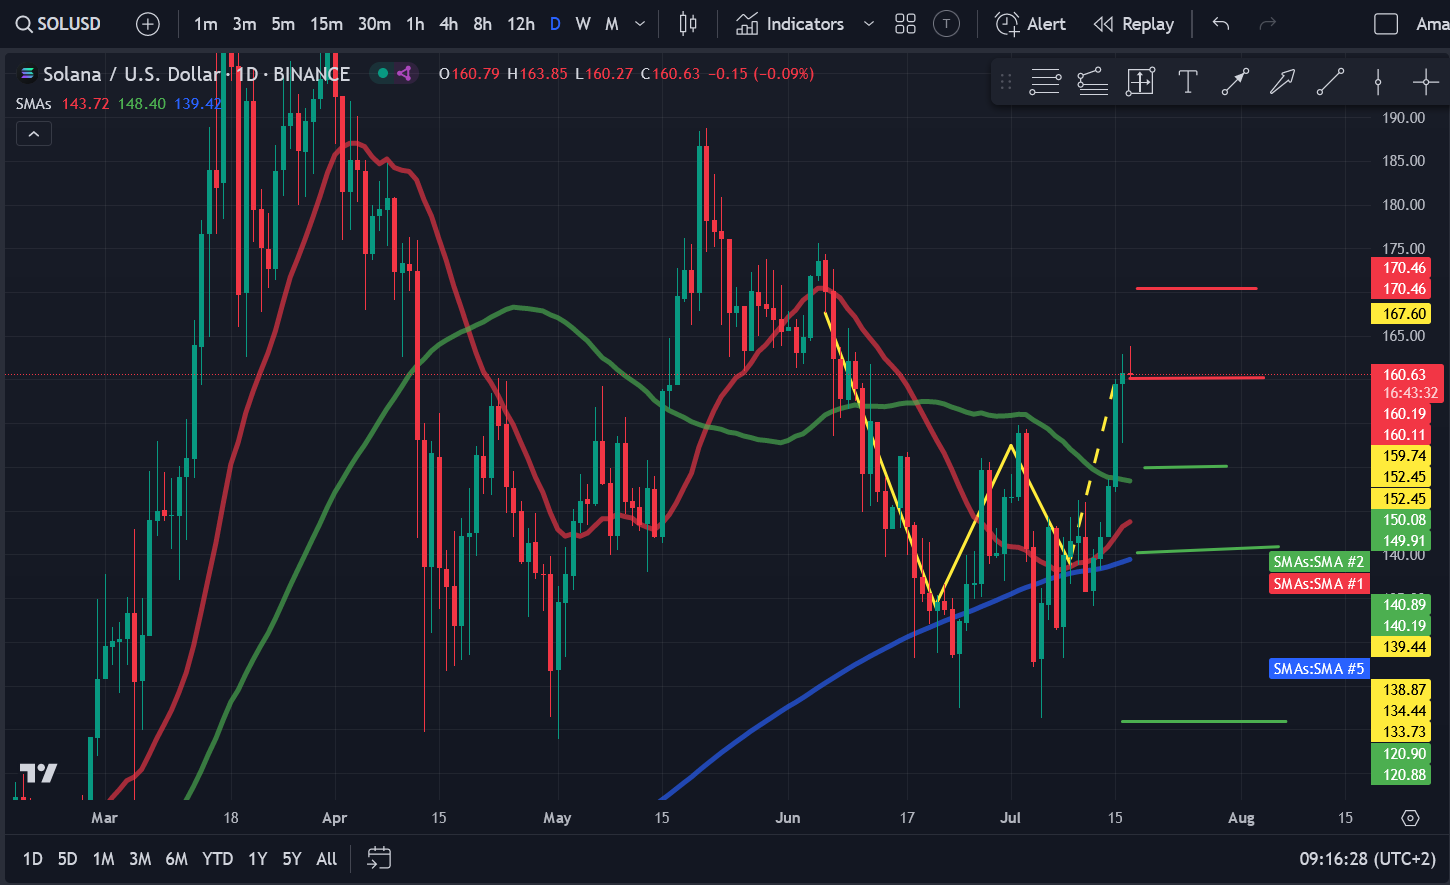
Task: Collapse the indicator legend with the chevron
Action: tap(33, 133)
